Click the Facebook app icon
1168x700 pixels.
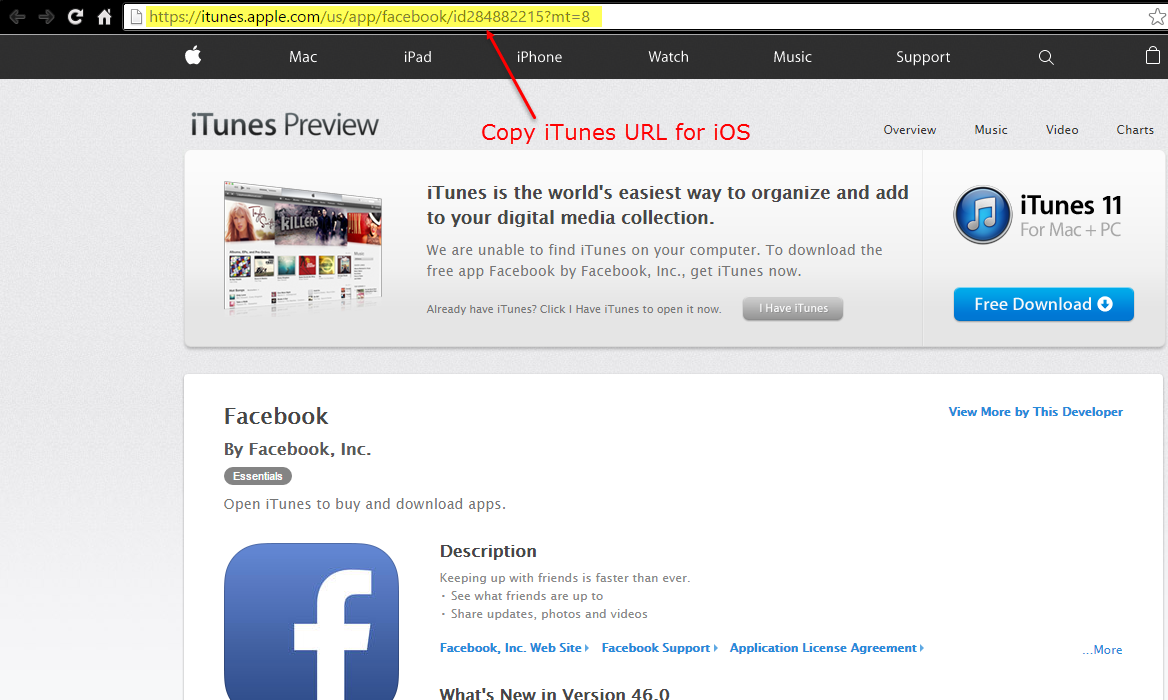(x=311, y=621)
